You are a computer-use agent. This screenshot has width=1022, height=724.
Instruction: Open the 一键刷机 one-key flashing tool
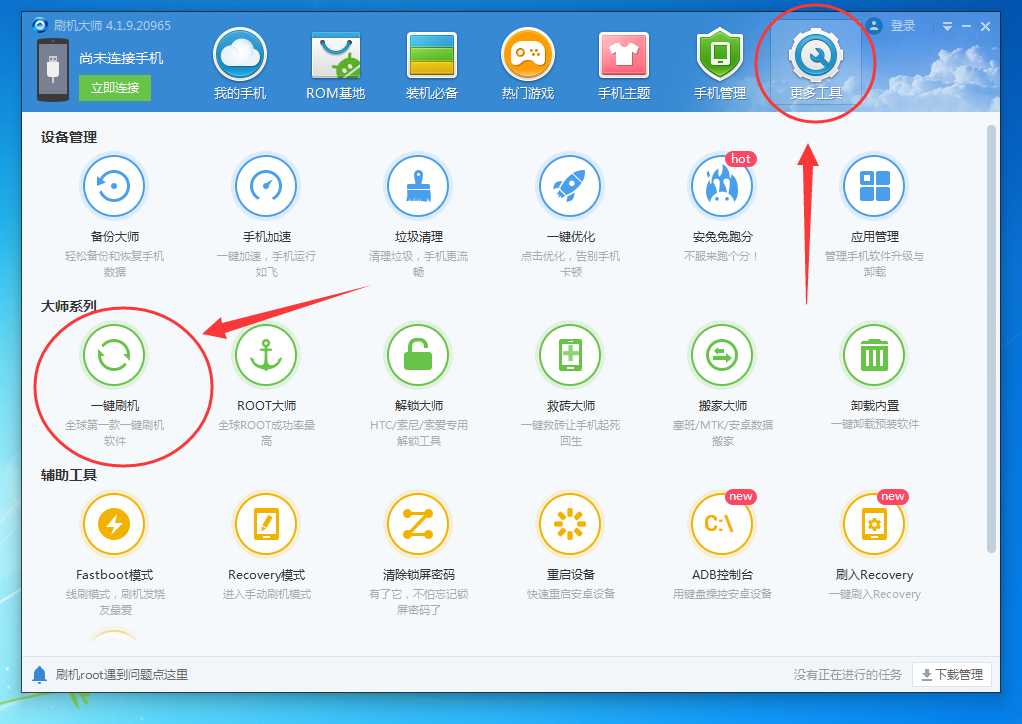(x=114, y=355)
